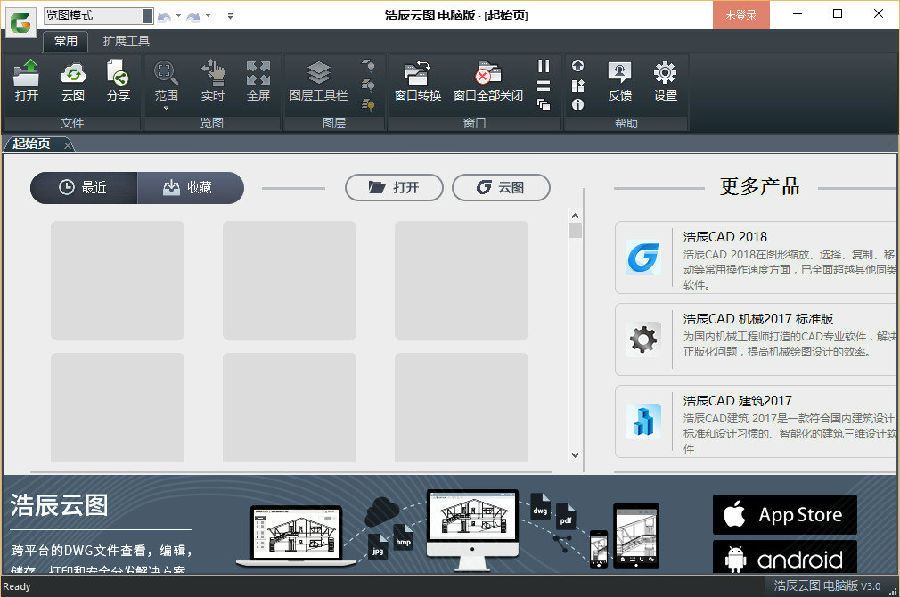Open a drawing with the 打开 toolbar icon
900x597 pixels.
point(26,80)
